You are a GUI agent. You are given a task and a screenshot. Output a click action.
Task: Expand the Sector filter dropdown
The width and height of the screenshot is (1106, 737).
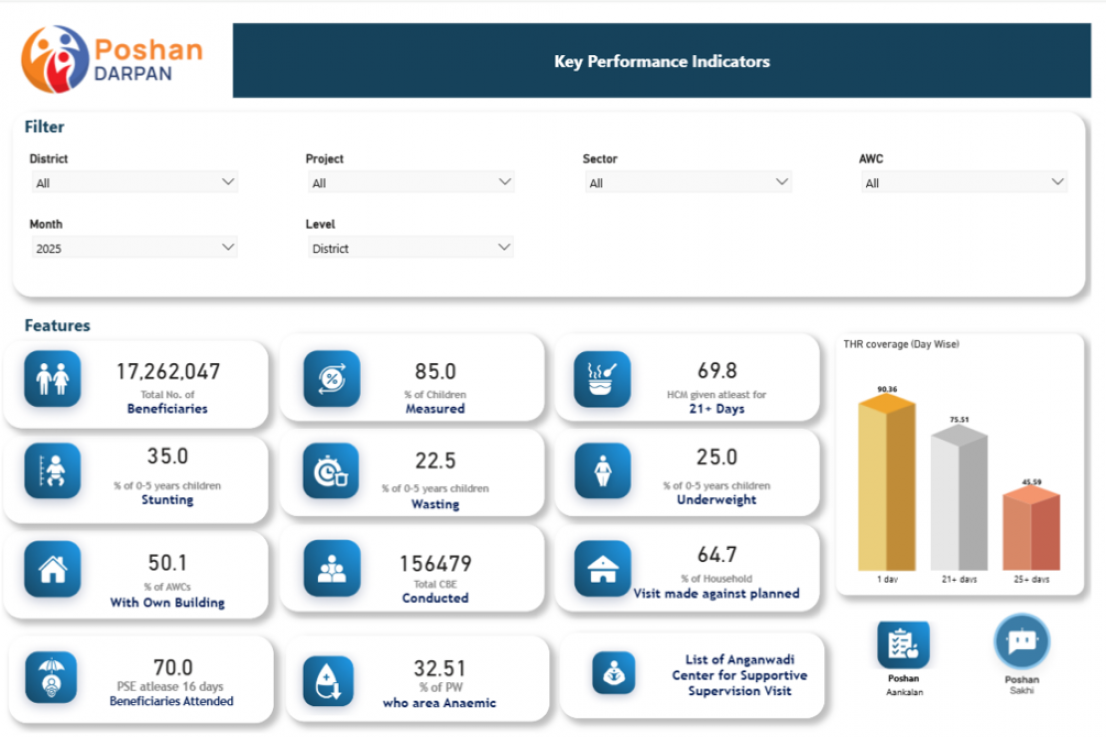click(x=686, y=183)
